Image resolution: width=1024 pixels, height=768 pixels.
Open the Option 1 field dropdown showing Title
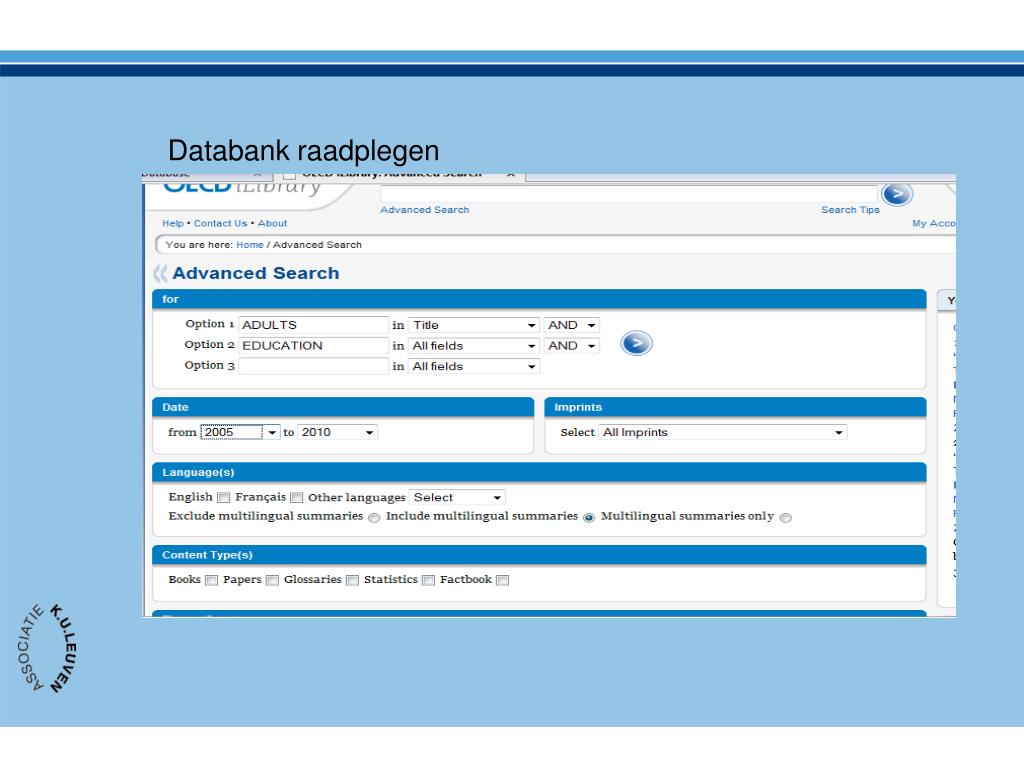(474, 325)
